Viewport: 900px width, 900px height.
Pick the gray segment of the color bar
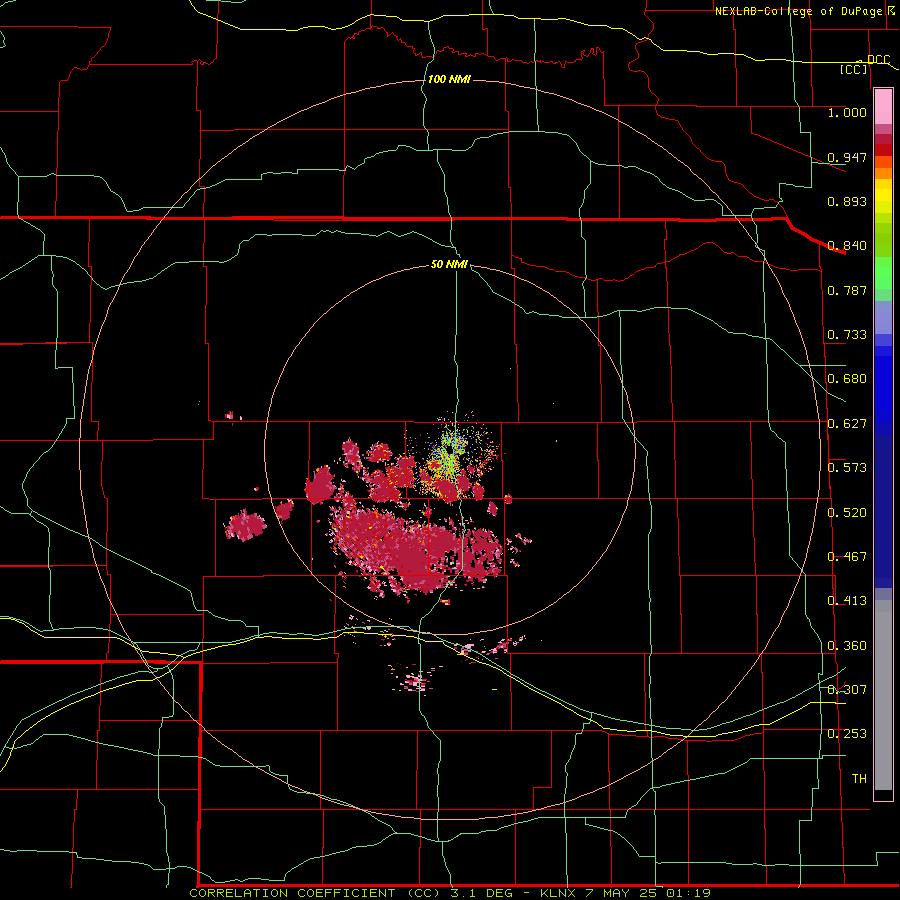[x=883, y=695]
